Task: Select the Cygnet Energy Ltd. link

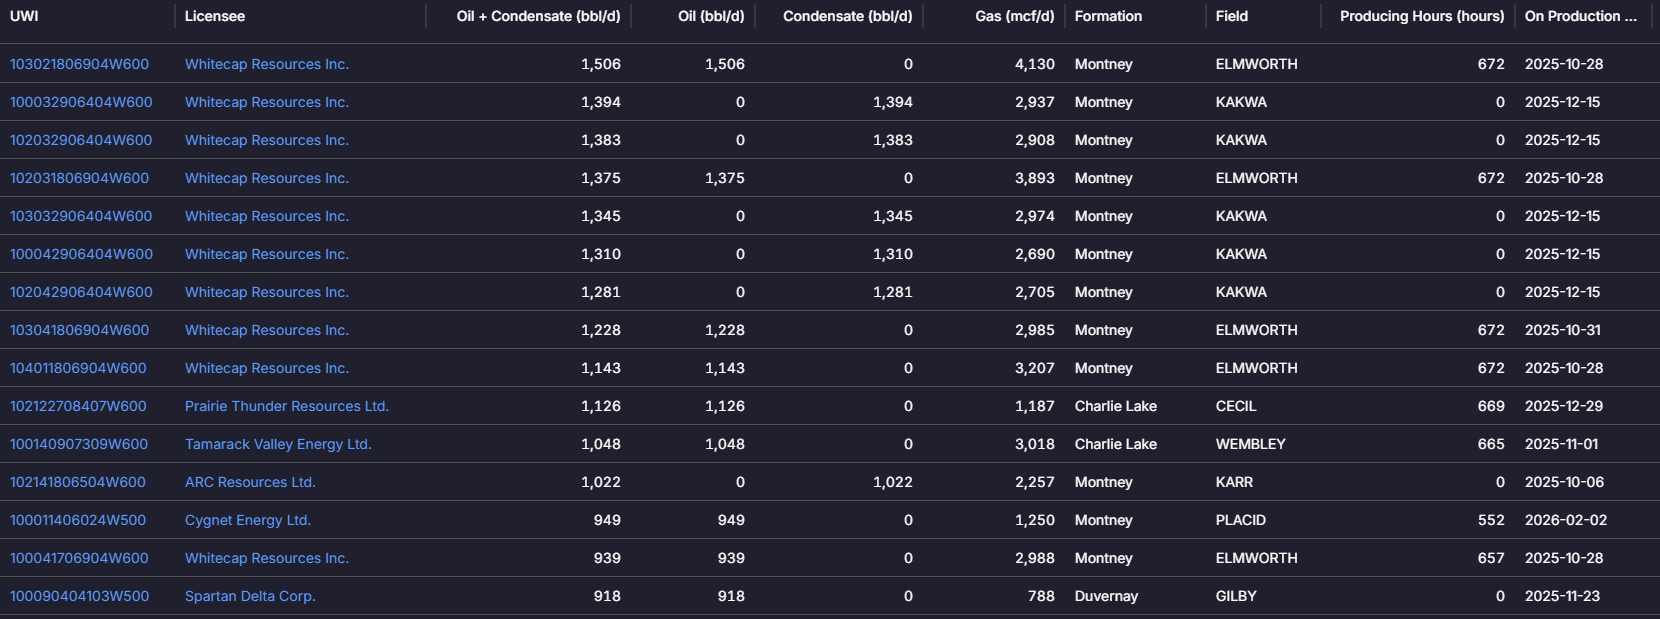Action: click(248, 520)
